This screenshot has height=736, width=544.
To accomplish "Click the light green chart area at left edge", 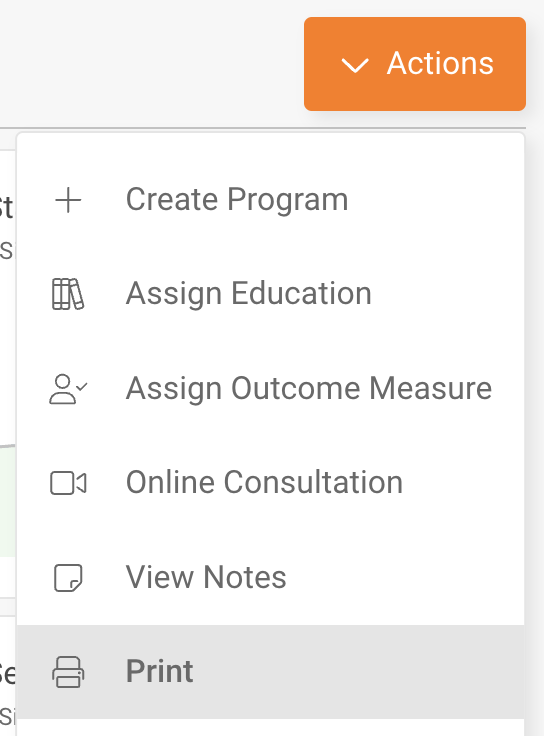I will (x=8, y=500).
